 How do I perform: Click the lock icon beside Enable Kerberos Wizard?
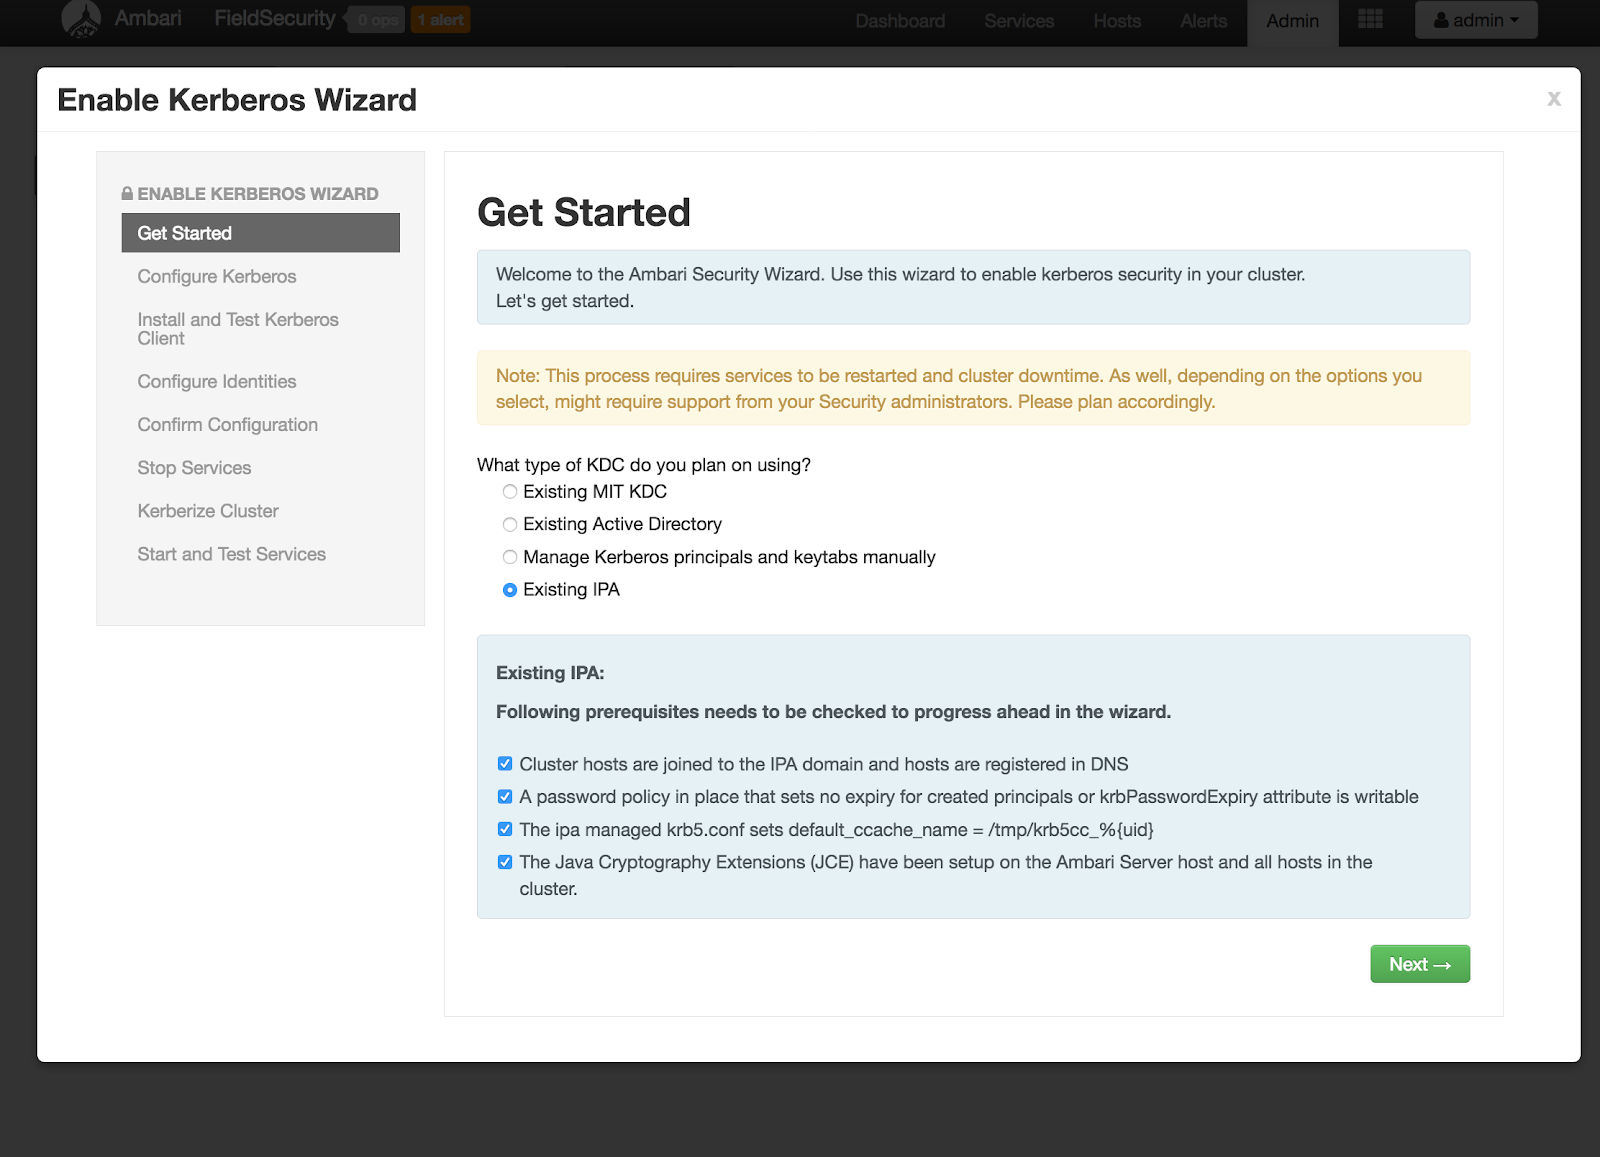127,193
